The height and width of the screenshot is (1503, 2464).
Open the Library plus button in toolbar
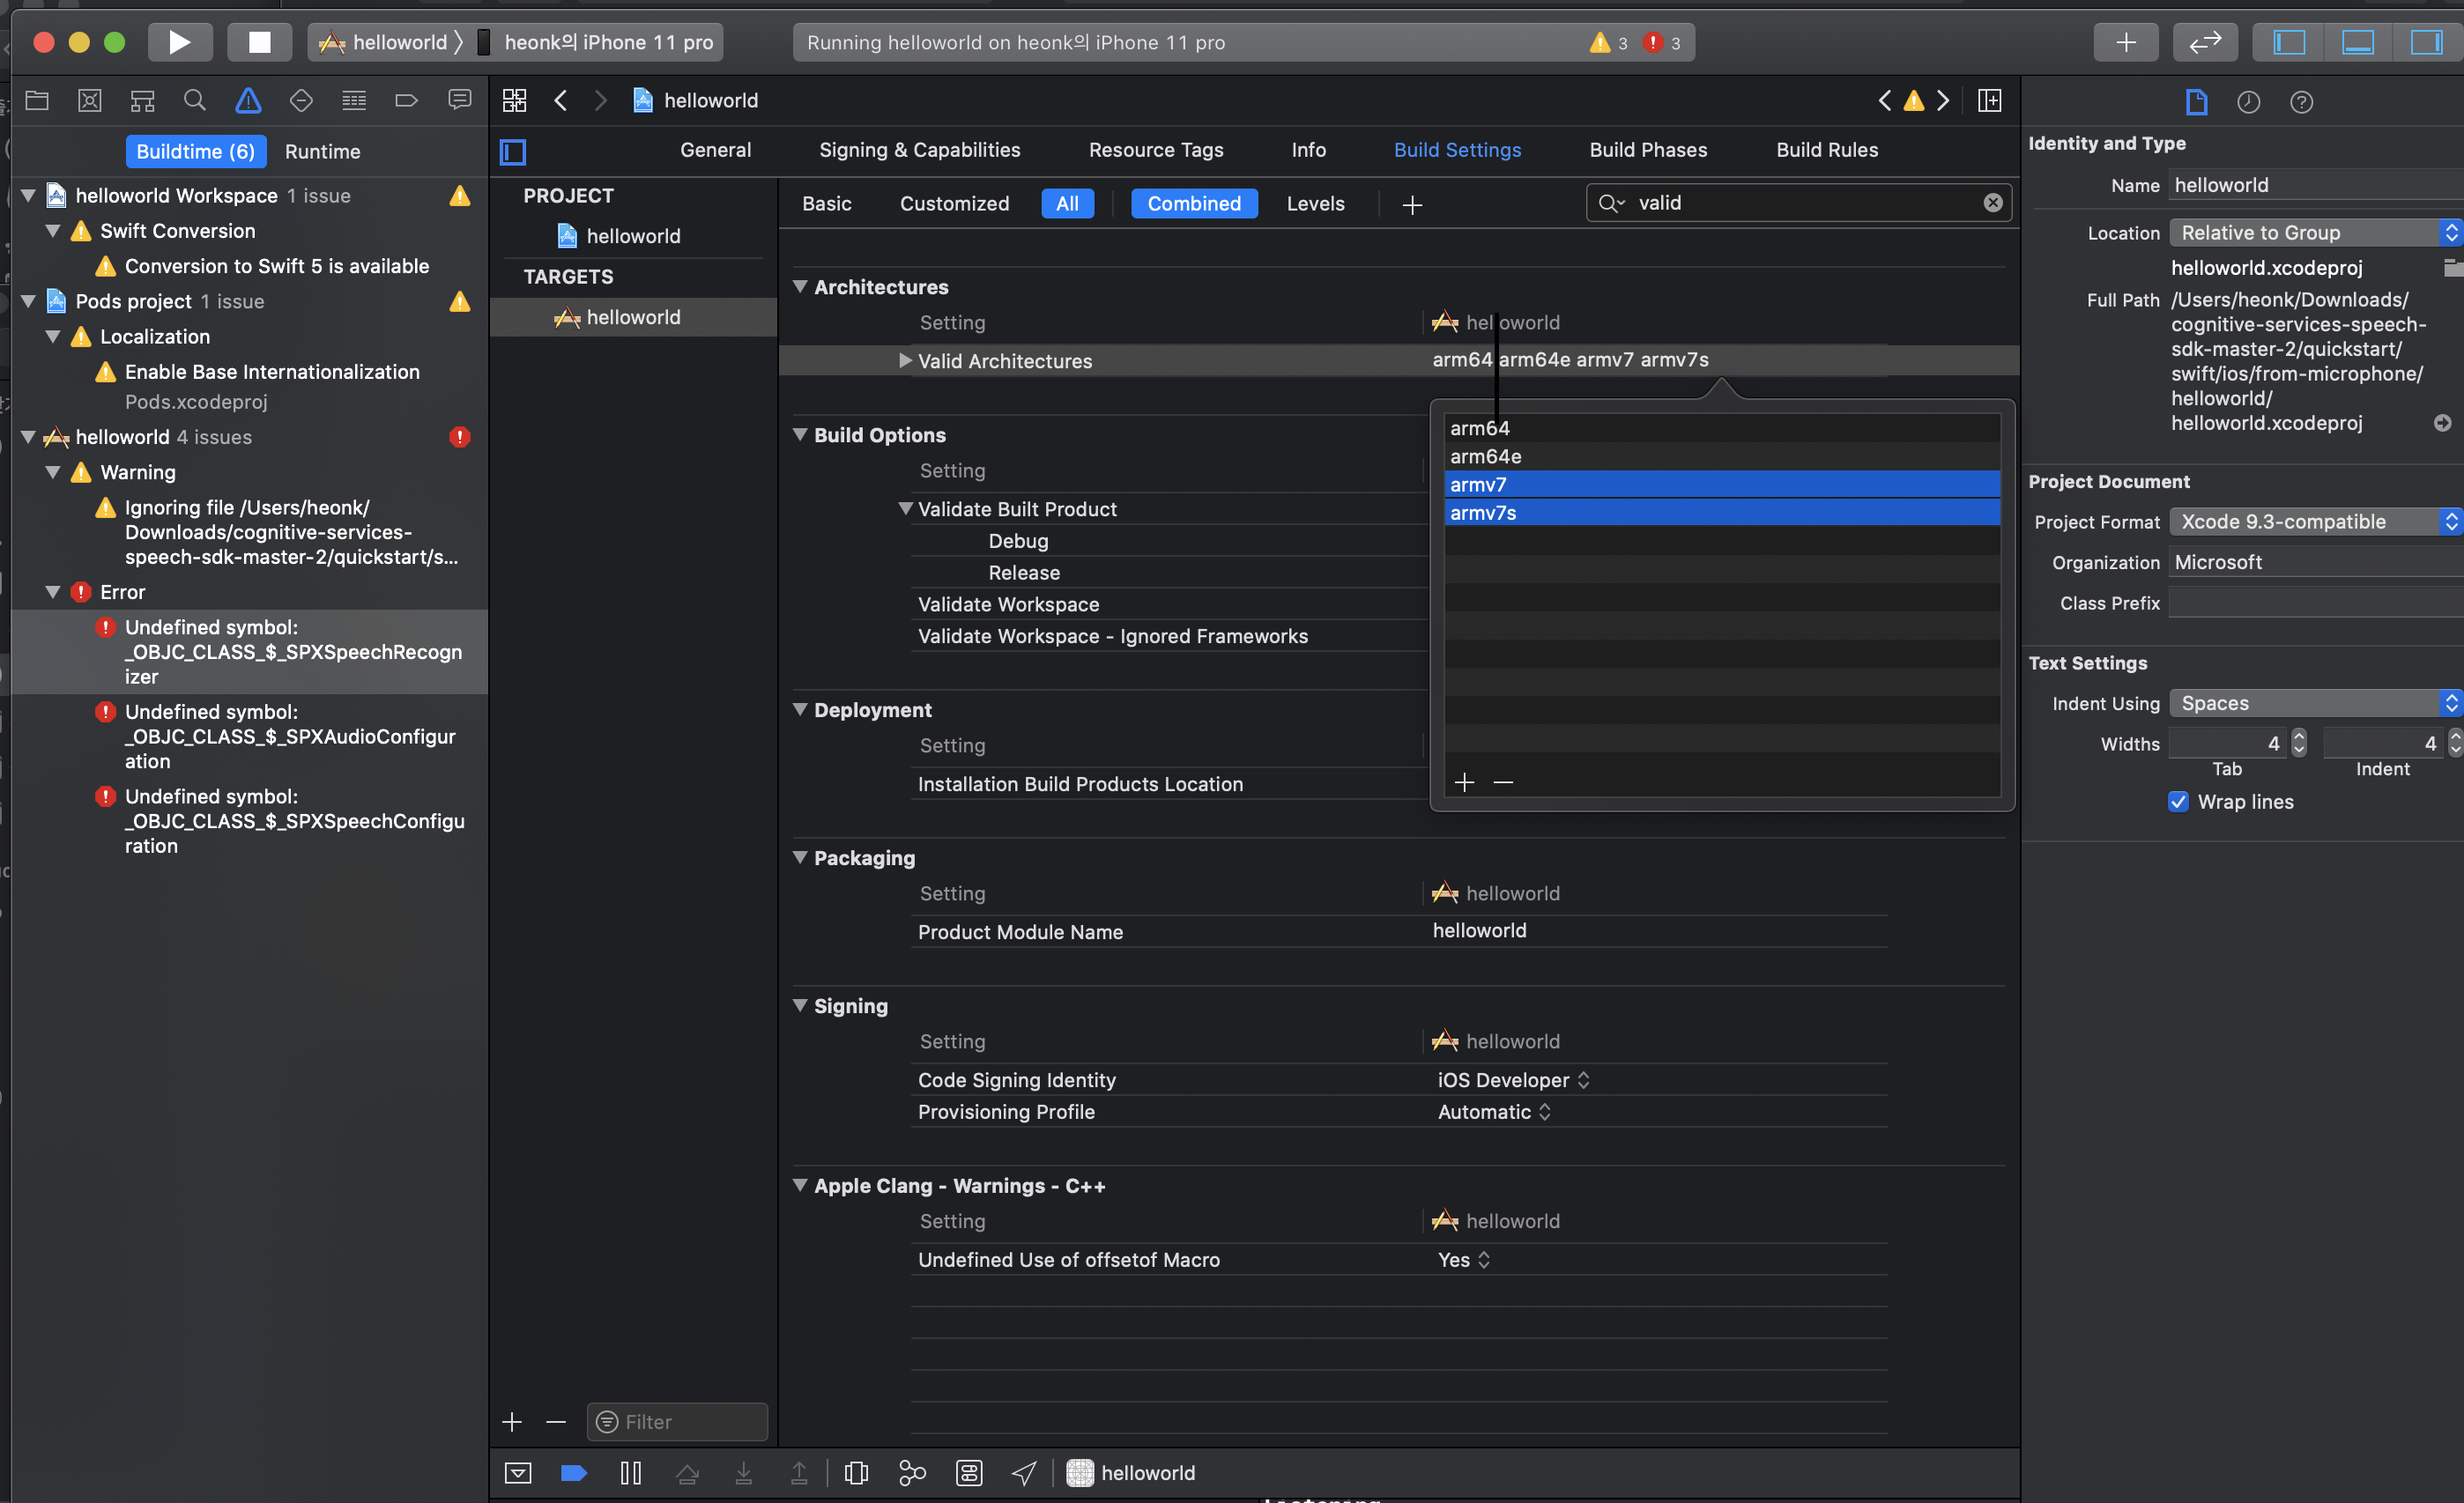(x=2125, y=42)
